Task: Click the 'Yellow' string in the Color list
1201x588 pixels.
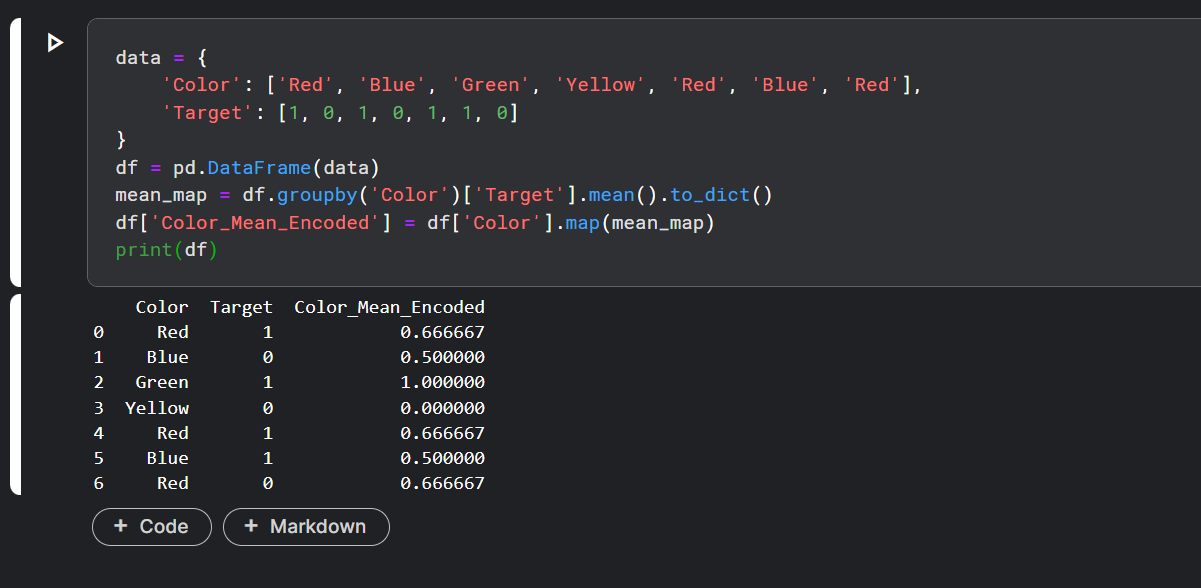Action: pyautogui.click(x=600, y=85)
